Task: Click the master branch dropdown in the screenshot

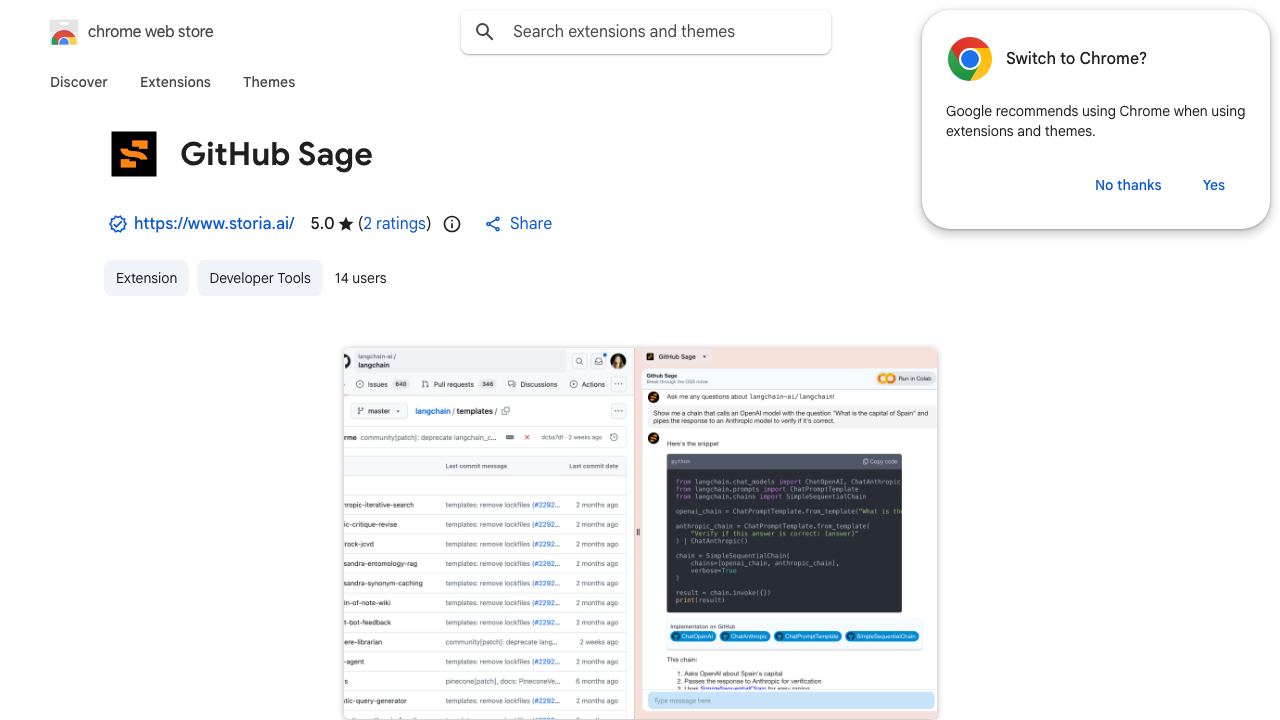Action: pos(379,411)
